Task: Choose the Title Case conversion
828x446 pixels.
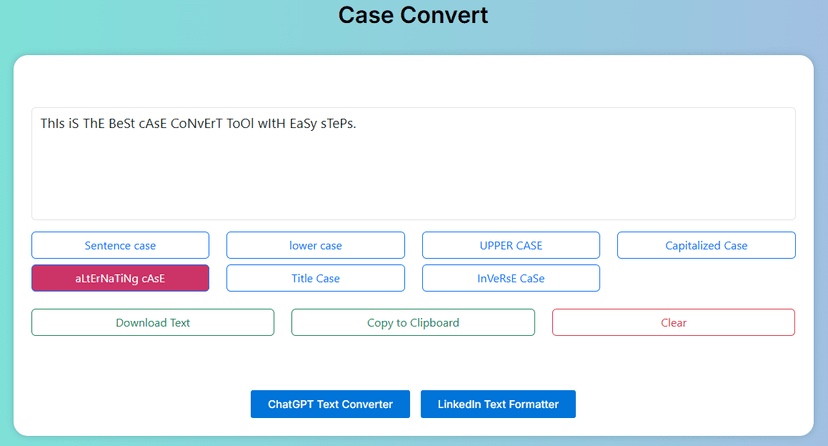Action: pyautogui.click(x=315, y=278)
